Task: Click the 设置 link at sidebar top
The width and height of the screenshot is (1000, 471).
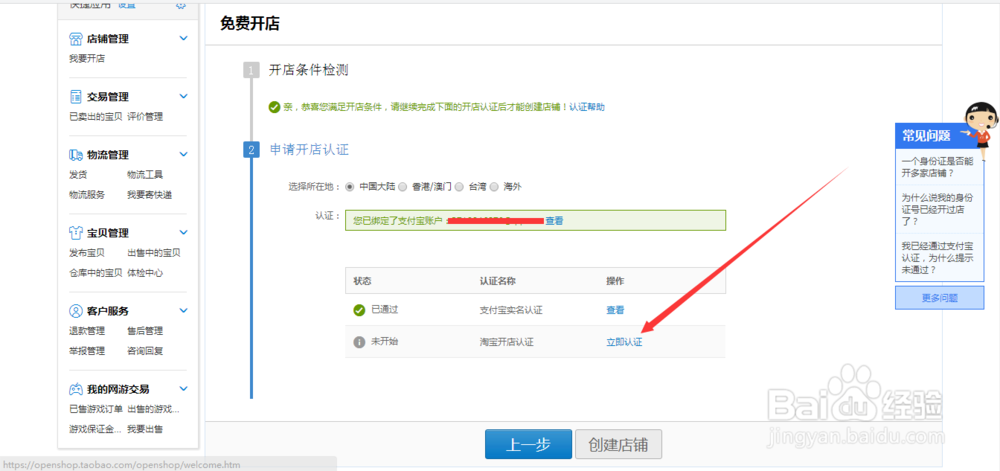Action: pyautogui.click(x=127, y=4)
